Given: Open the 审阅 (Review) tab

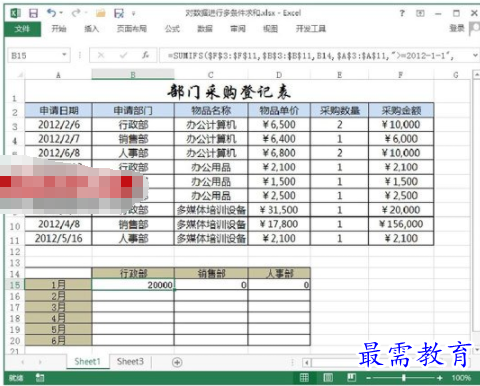Looking at the screenshot, I should [238, 29].
